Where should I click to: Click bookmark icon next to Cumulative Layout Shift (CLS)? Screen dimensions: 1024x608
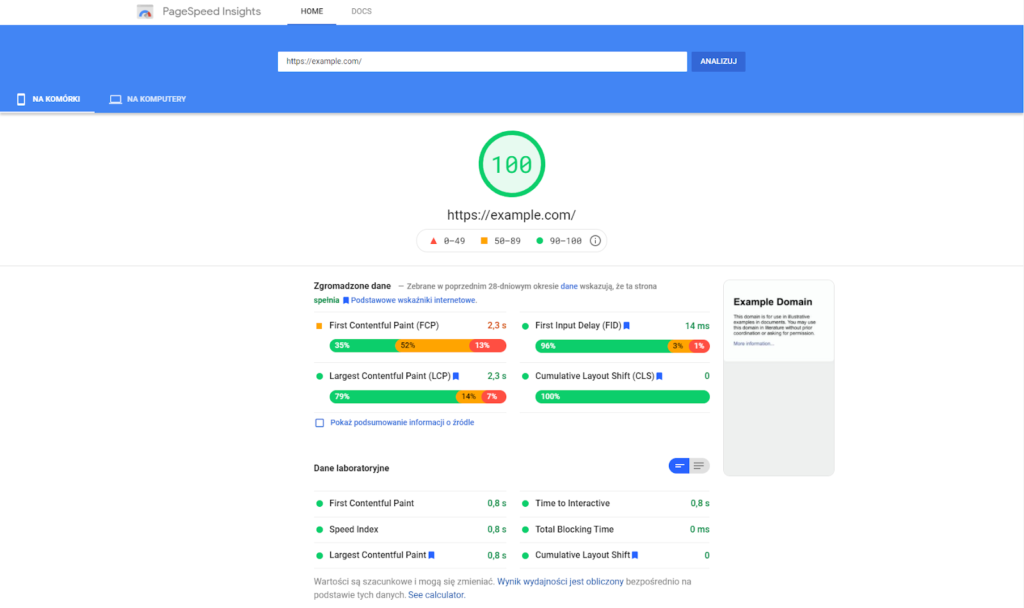coord(659,377)
